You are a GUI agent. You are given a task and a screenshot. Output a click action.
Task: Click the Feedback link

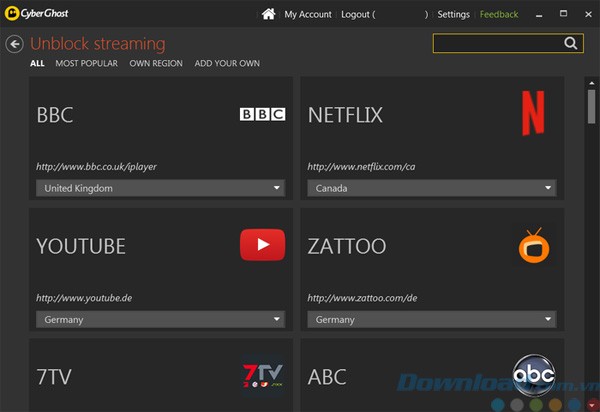click(x=499, y=15)
